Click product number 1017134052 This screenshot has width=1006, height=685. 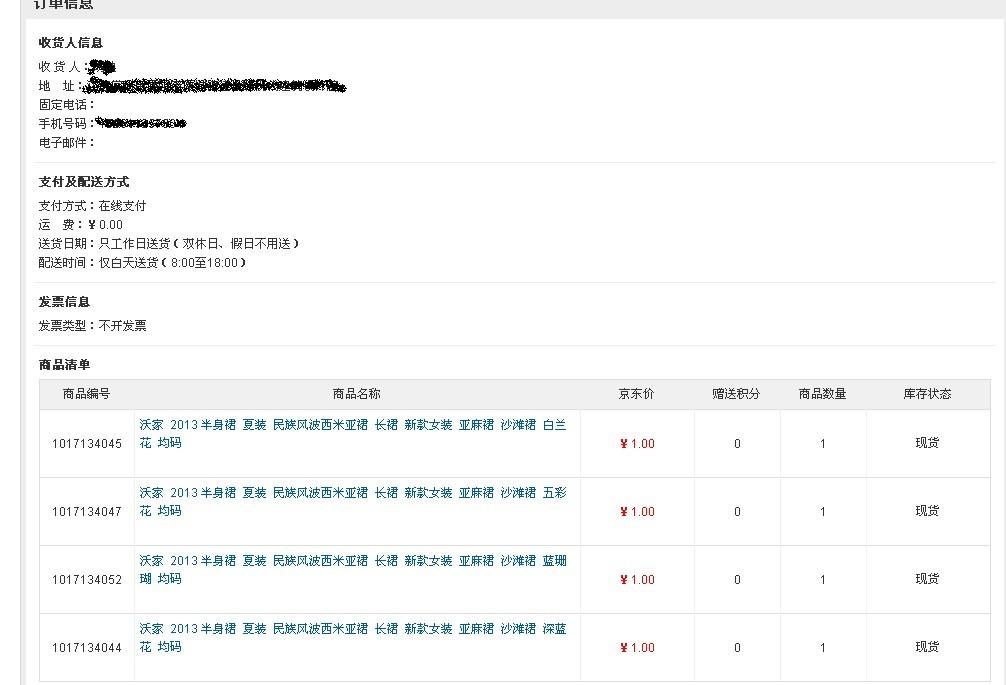pyautogui.click(x=87, y=580)
